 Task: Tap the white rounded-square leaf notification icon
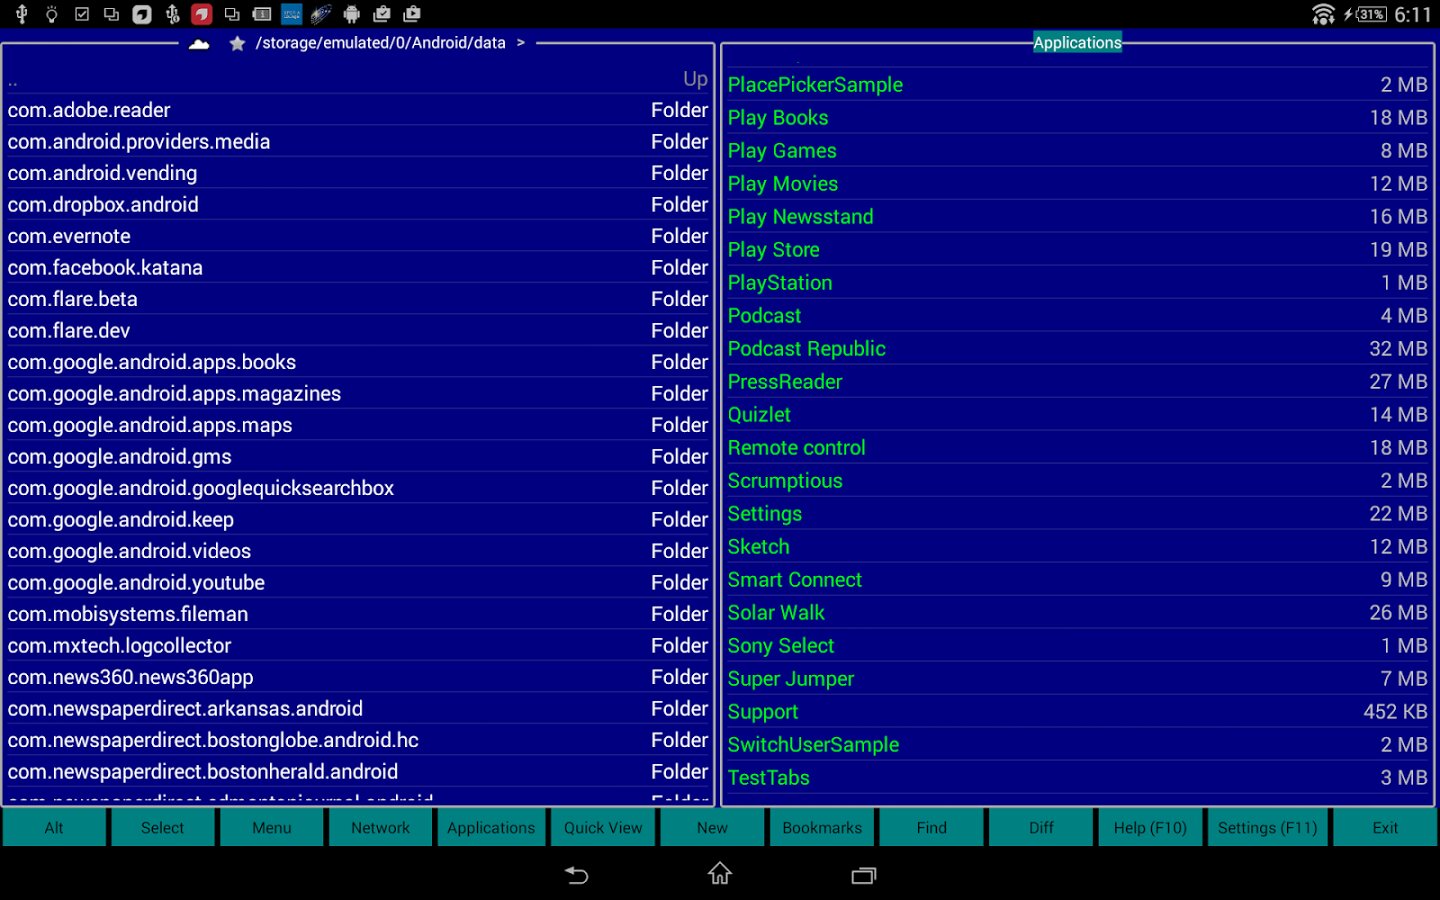[142, 14]
